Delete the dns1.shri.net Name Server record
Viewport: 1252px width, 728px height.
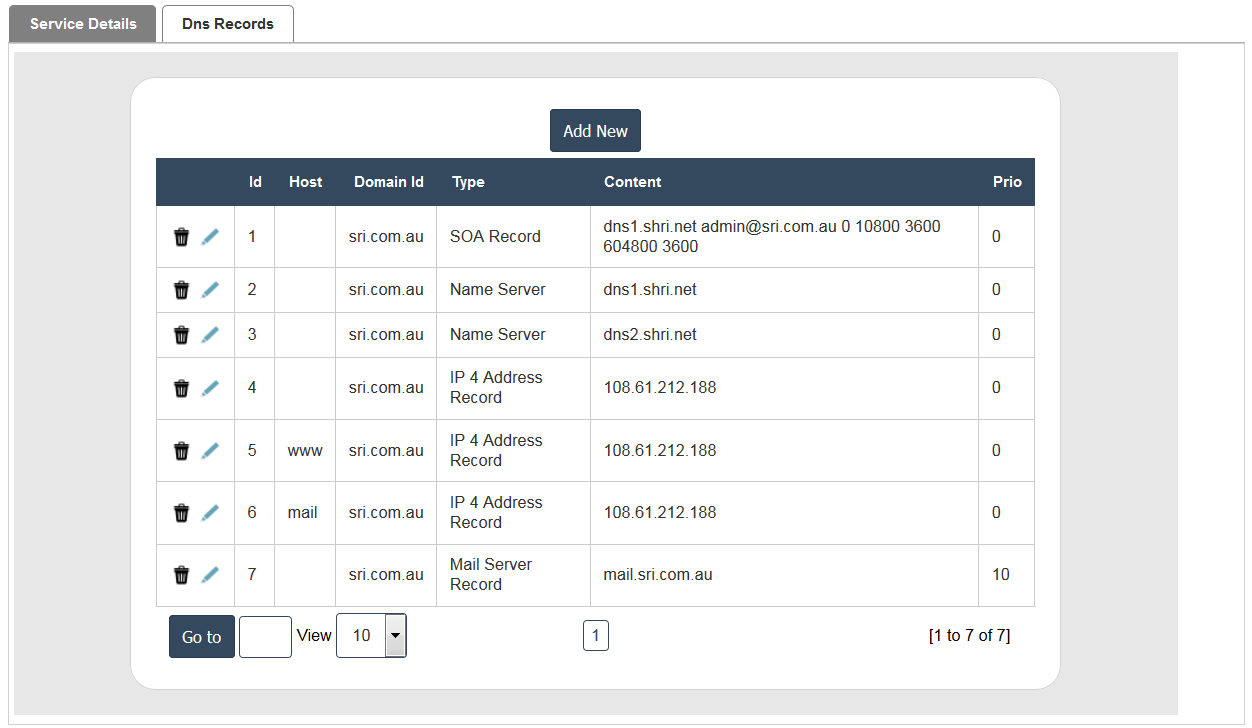pos(181,290)
